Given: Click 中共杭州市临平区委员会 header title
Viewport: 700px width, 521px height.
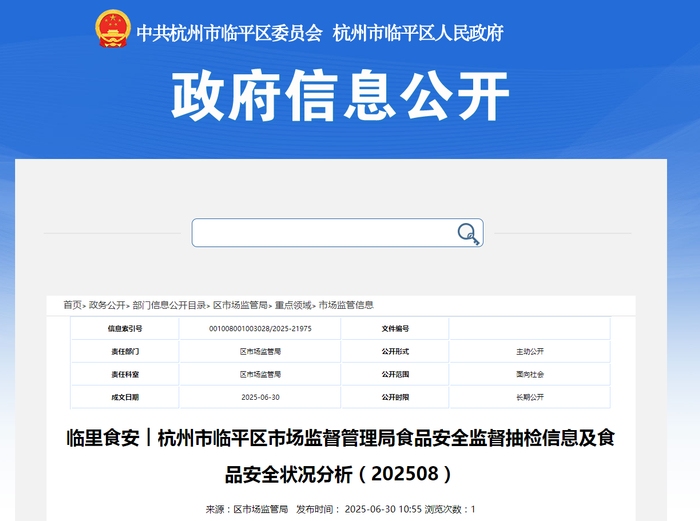Looking at the screenshot, I should point(229,33).
